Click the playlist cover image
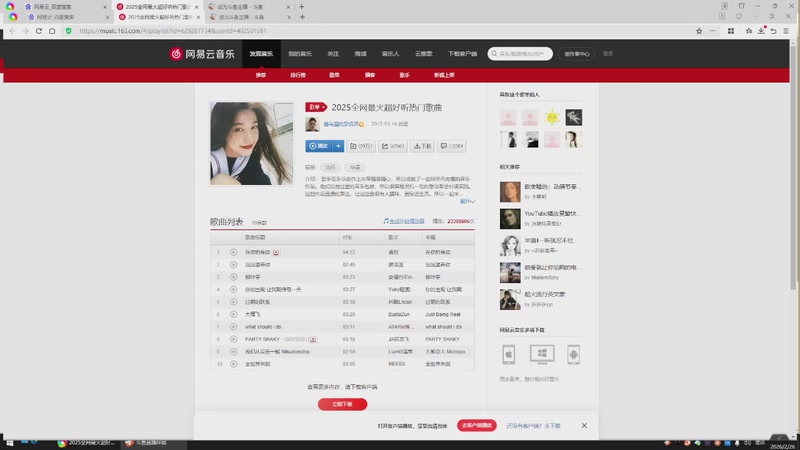Image resolution: width=800 pixels, height=450 pixels. tap(252, 143)
